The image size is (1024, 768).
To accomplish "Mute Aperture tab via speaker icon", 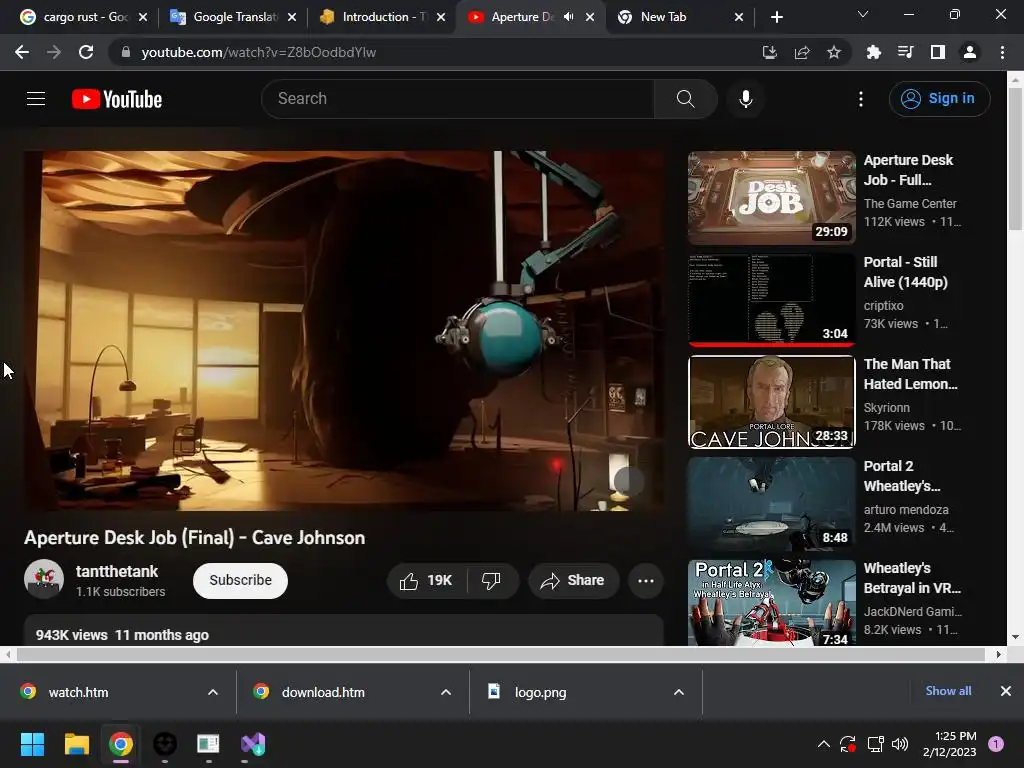I will [569, 17].
